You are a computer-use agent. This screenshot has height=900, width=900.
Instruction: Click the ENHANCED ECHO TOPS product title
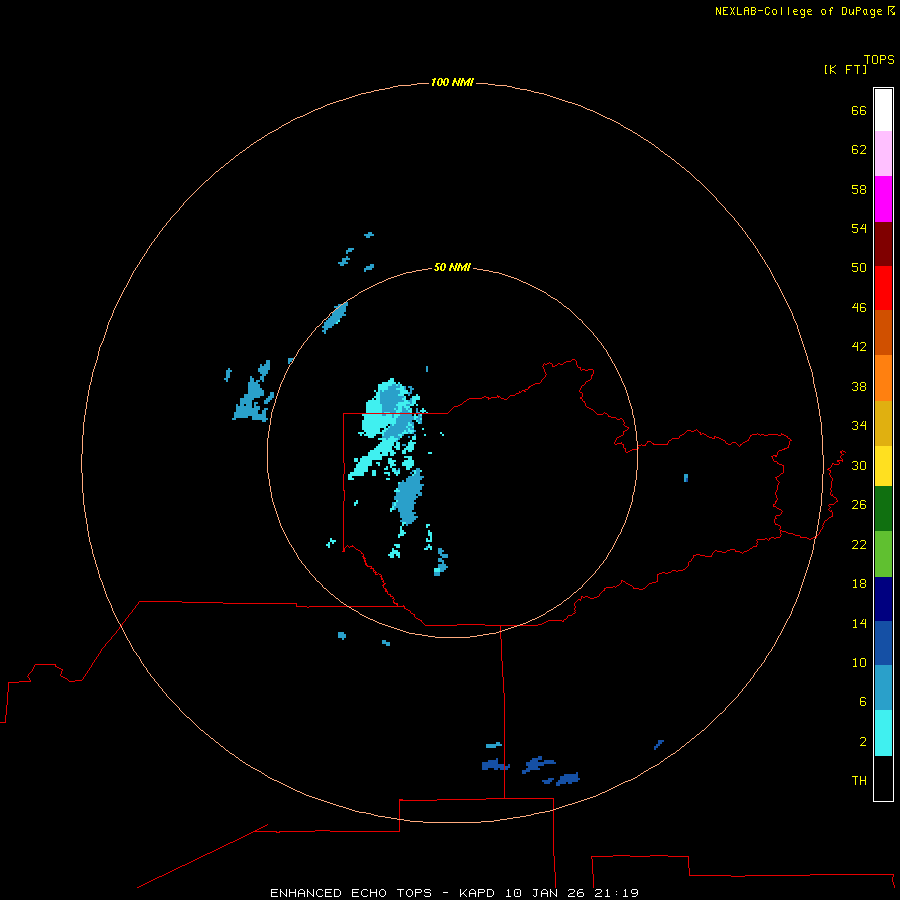click(351, 893)
